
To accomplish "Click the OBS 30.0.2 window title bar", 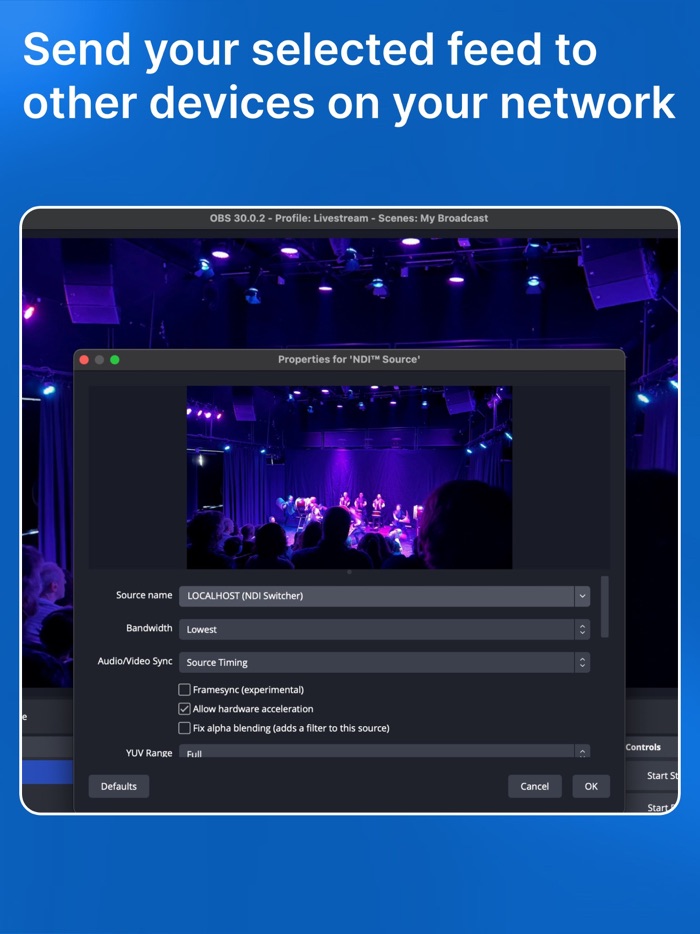I will pos(349,218).
